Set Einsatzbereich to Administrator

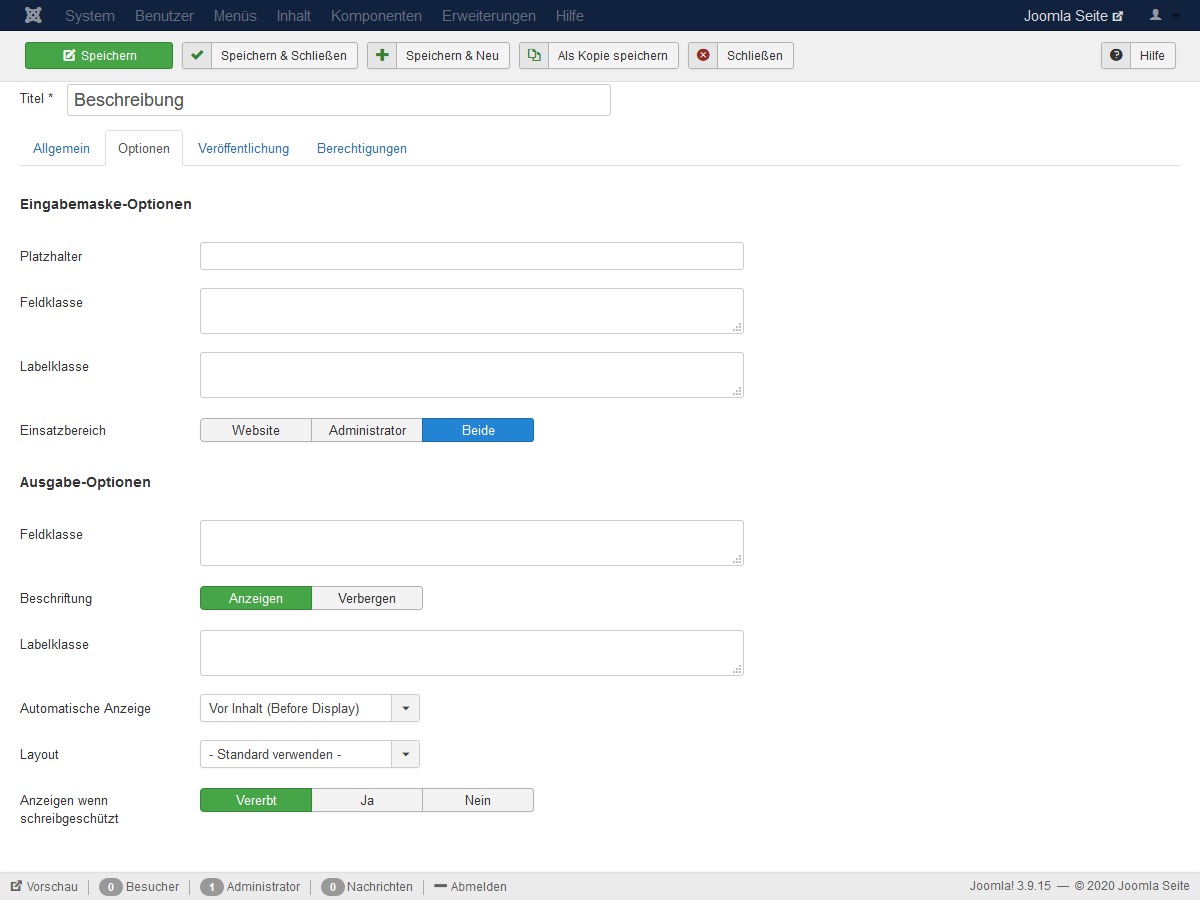click(x=367, y=430)
